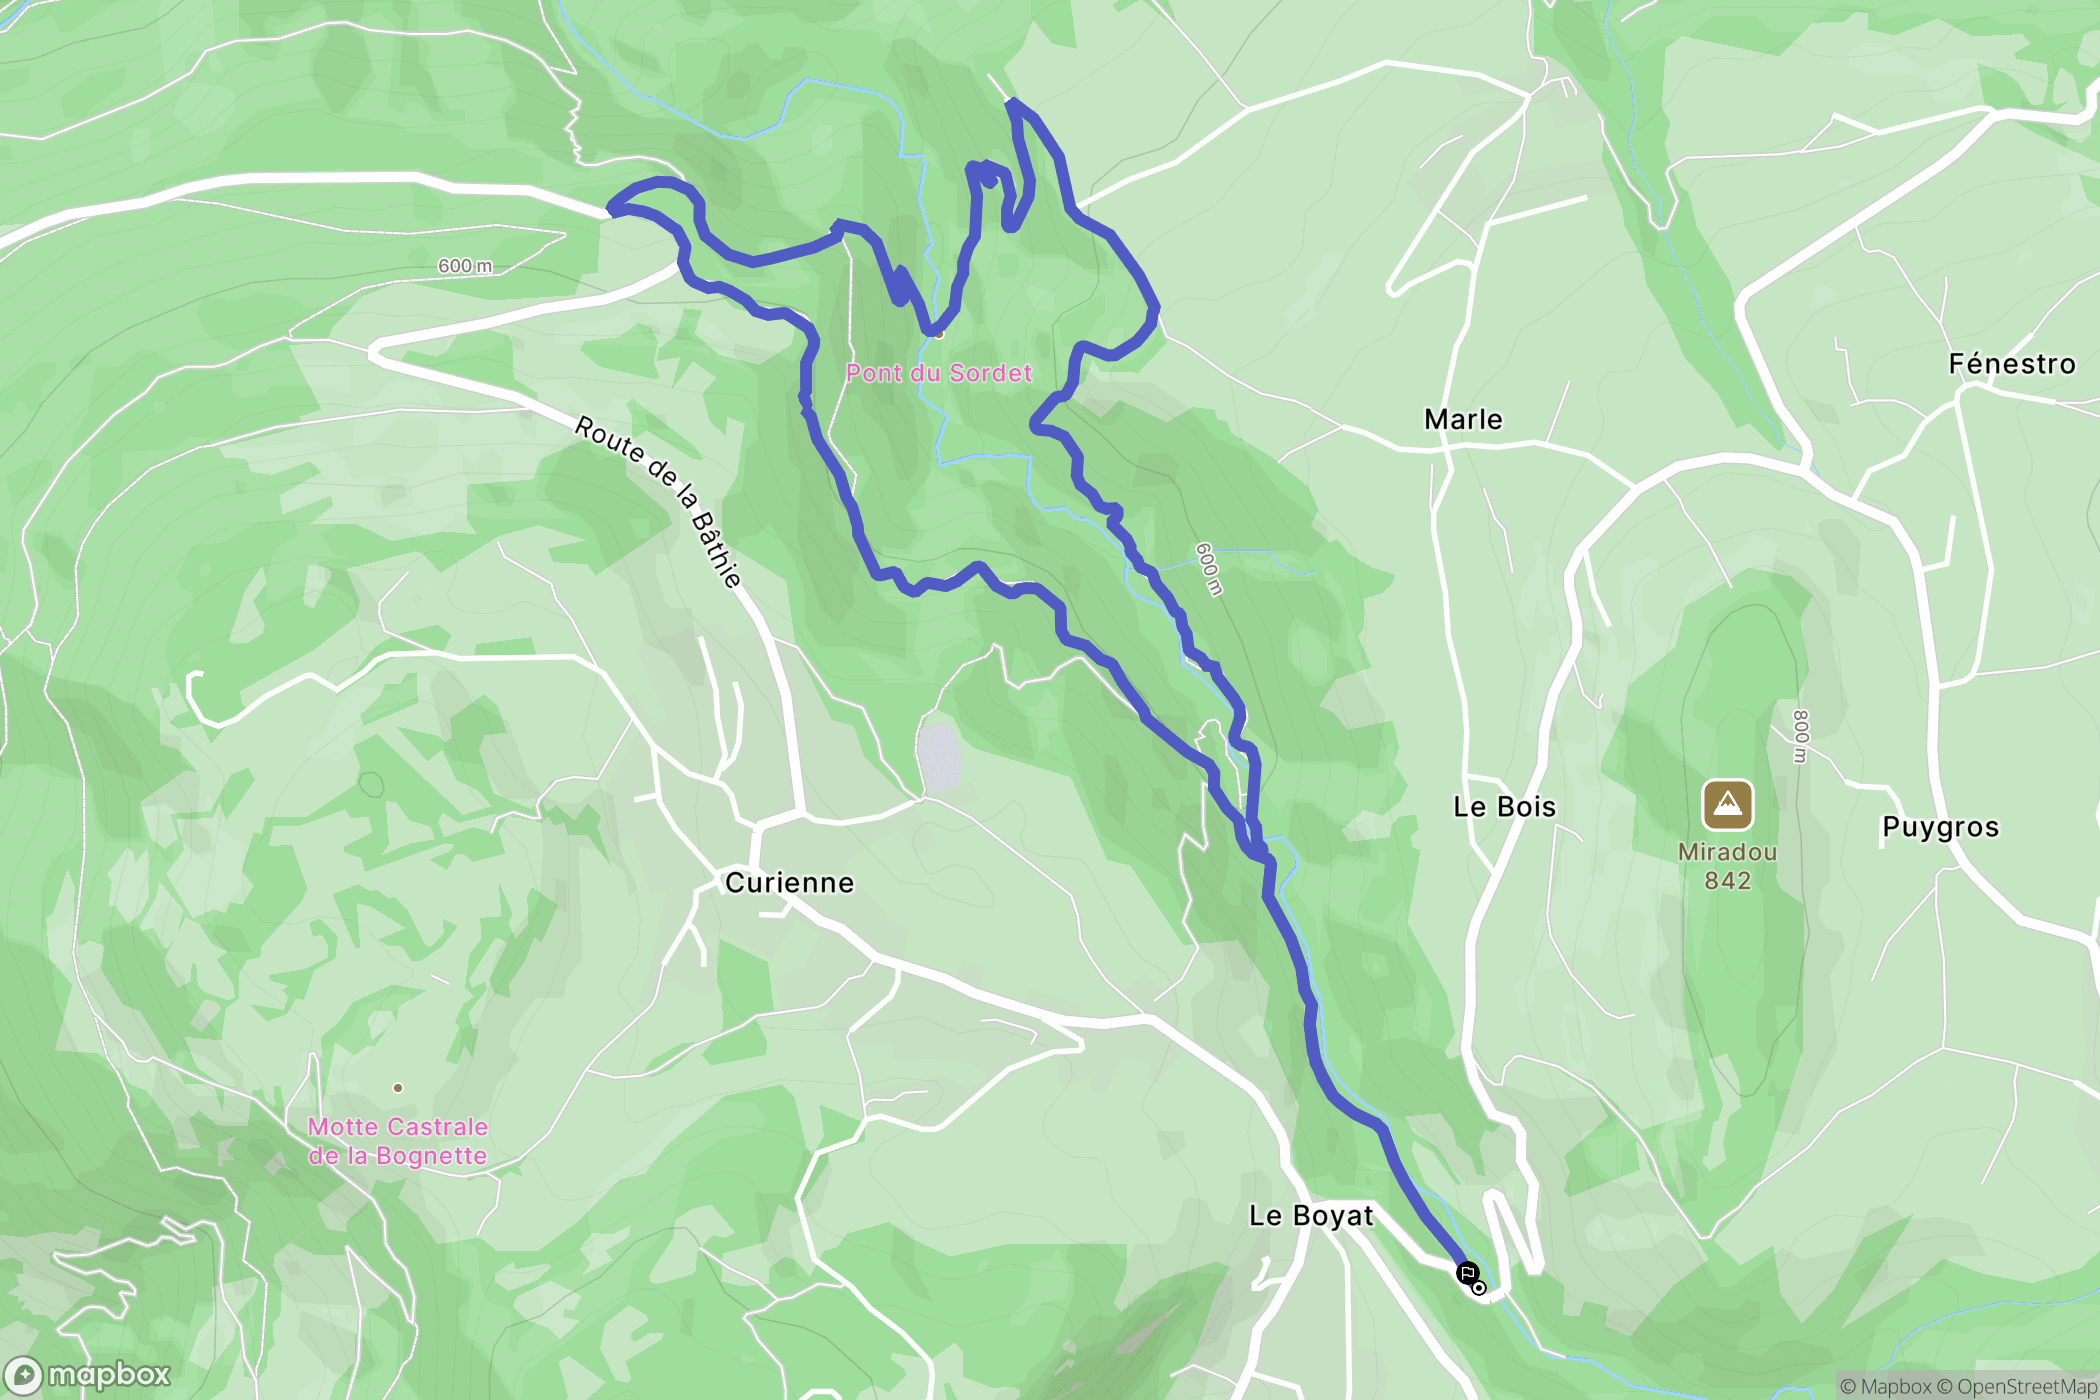2100x1400 pixels.
Task: Click the Mapbox logo icon
Action: point(22,1377)
